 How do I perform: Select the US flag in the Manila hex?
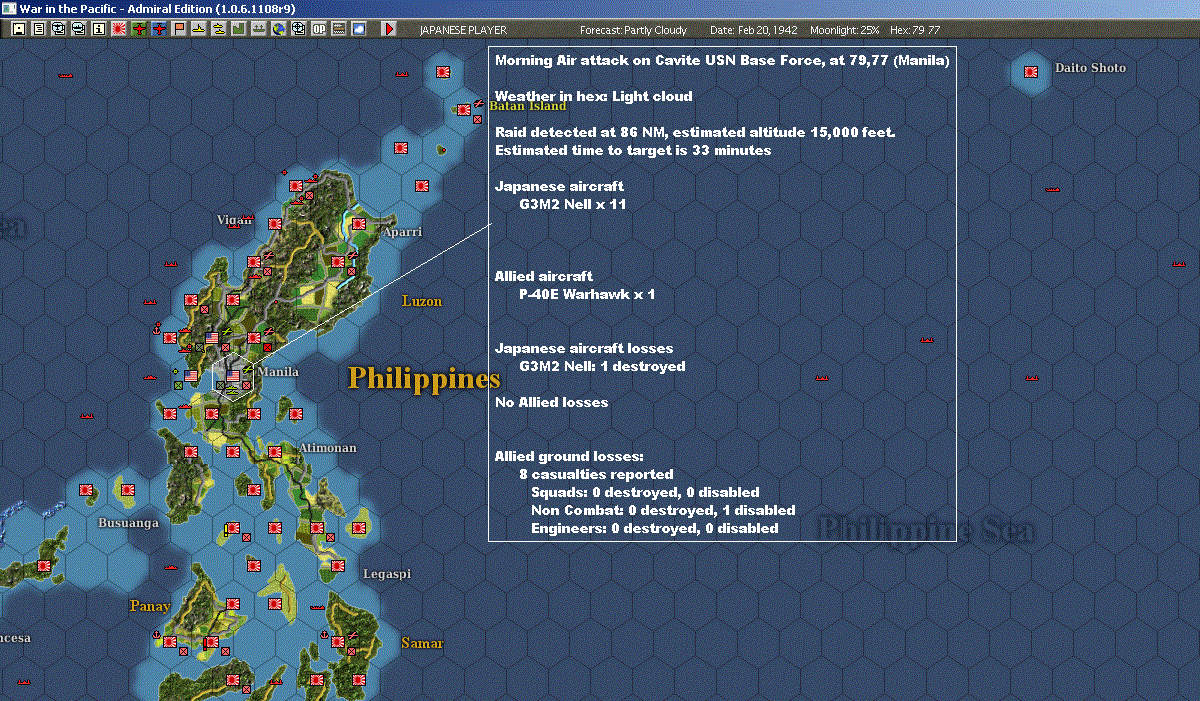pos(233,376)
